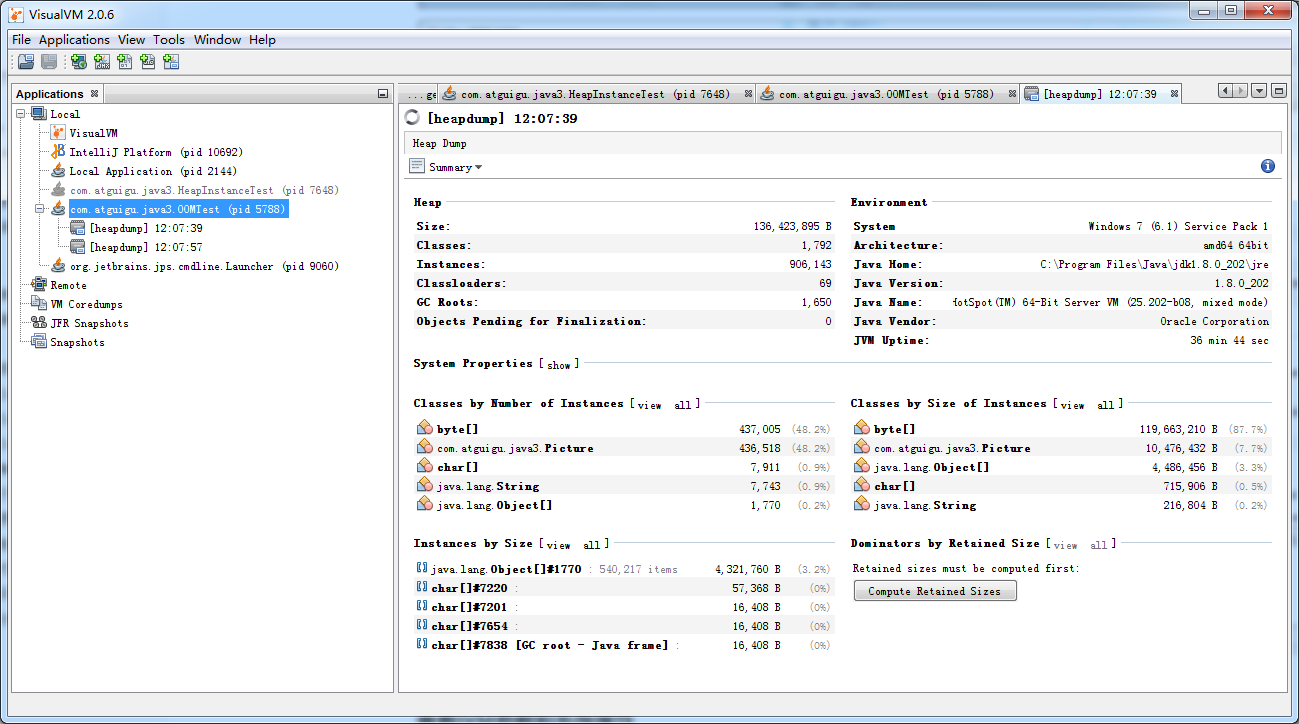Click the Remote node icon

[x=39, y=285]
